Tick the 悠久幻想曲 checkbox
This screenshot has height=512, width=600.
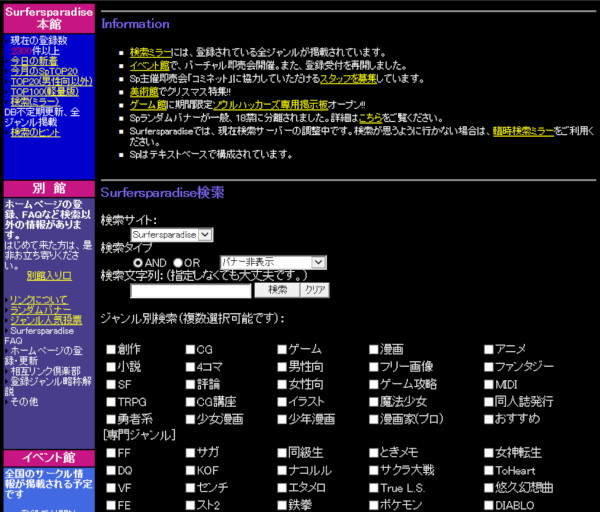[489, 488]
